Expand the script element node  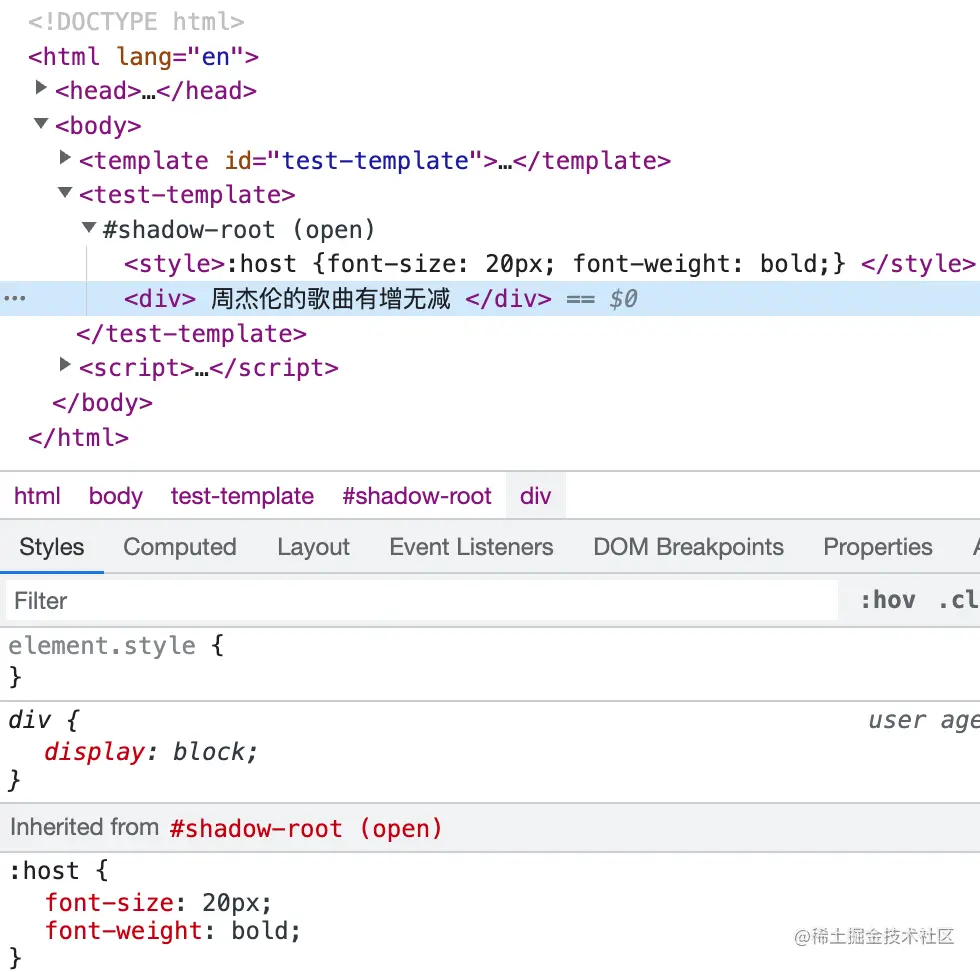pos(64,364)
